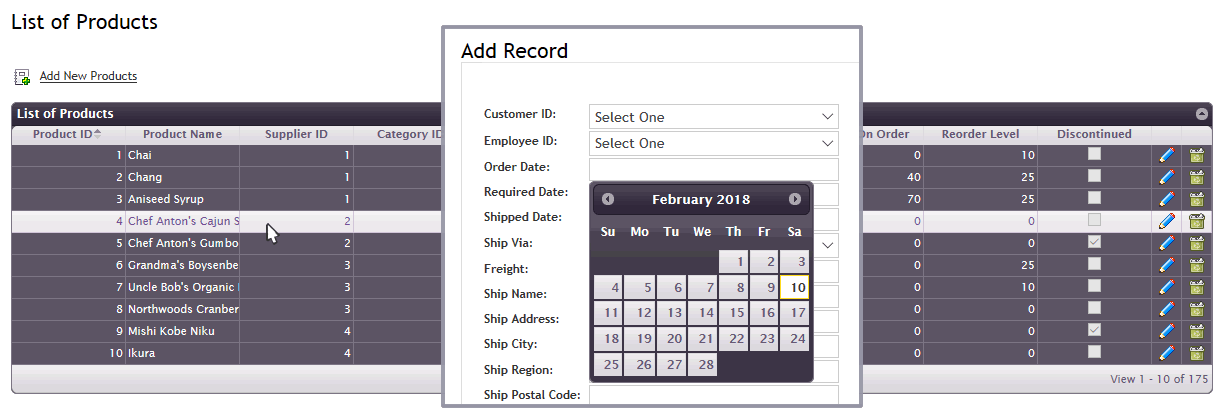Select highlighted date 10 in the calendar
Viewport: 1222px width, 408px height.
[x=794, y=288]
